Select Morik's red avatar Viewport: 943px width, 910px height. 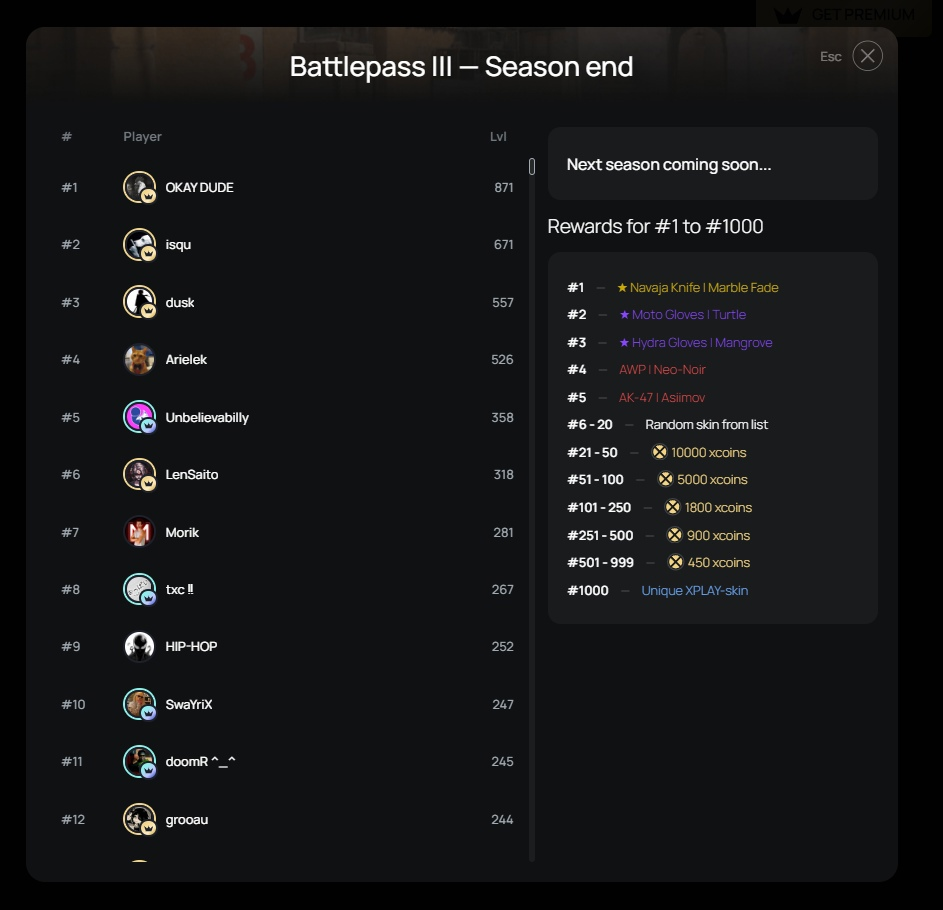click(x=139, y=532)
